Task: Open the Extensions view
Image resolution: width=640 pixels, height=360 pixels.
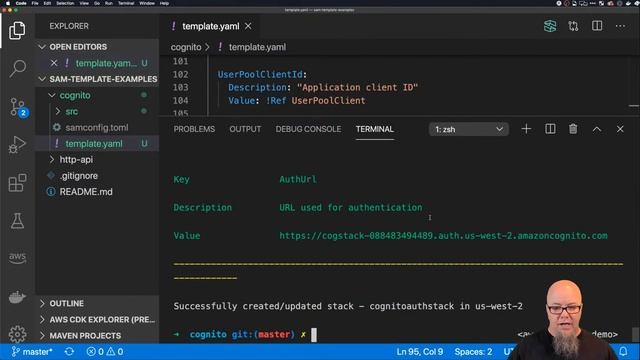Action: click(17, 182)
